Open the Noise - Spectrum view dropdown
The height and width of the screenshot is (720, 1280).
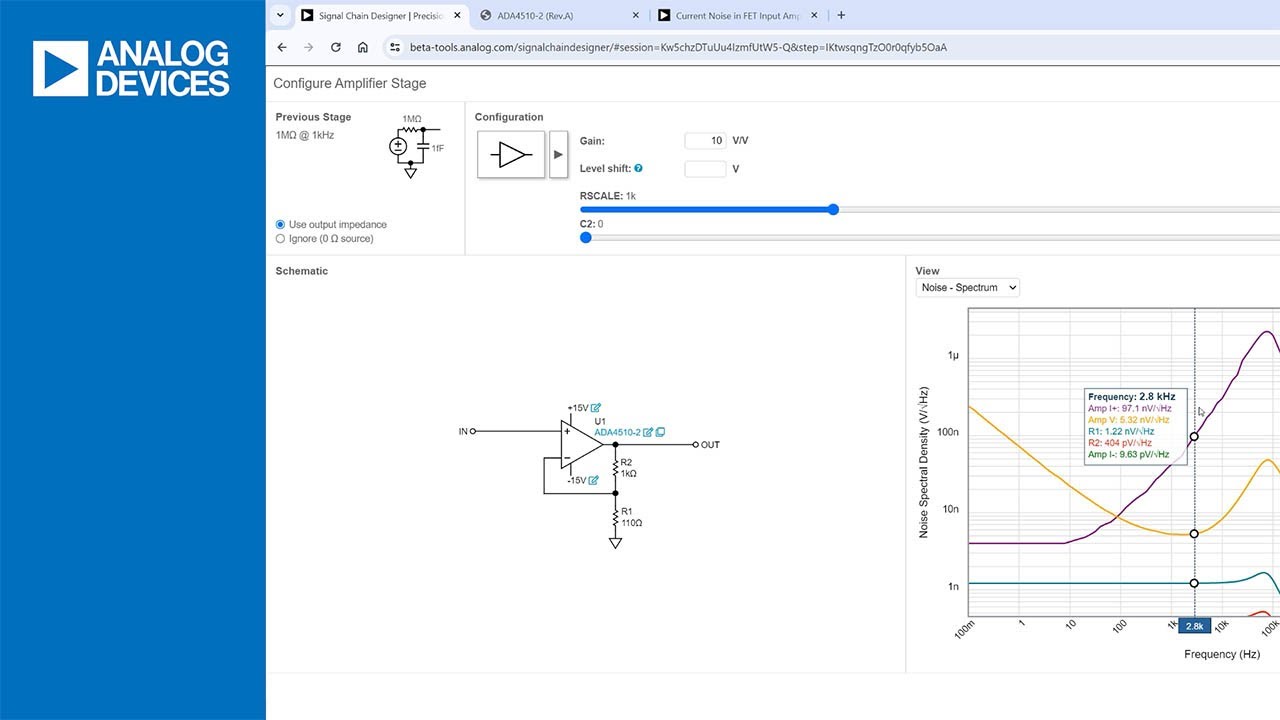967,287
